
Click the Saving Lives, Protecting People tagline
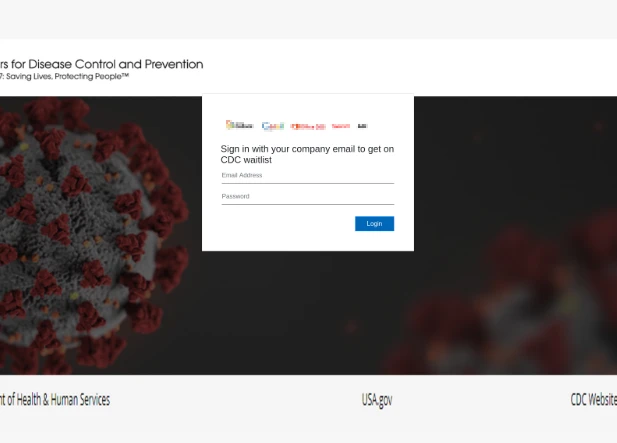pyautogui.click(x=65, y=76)
